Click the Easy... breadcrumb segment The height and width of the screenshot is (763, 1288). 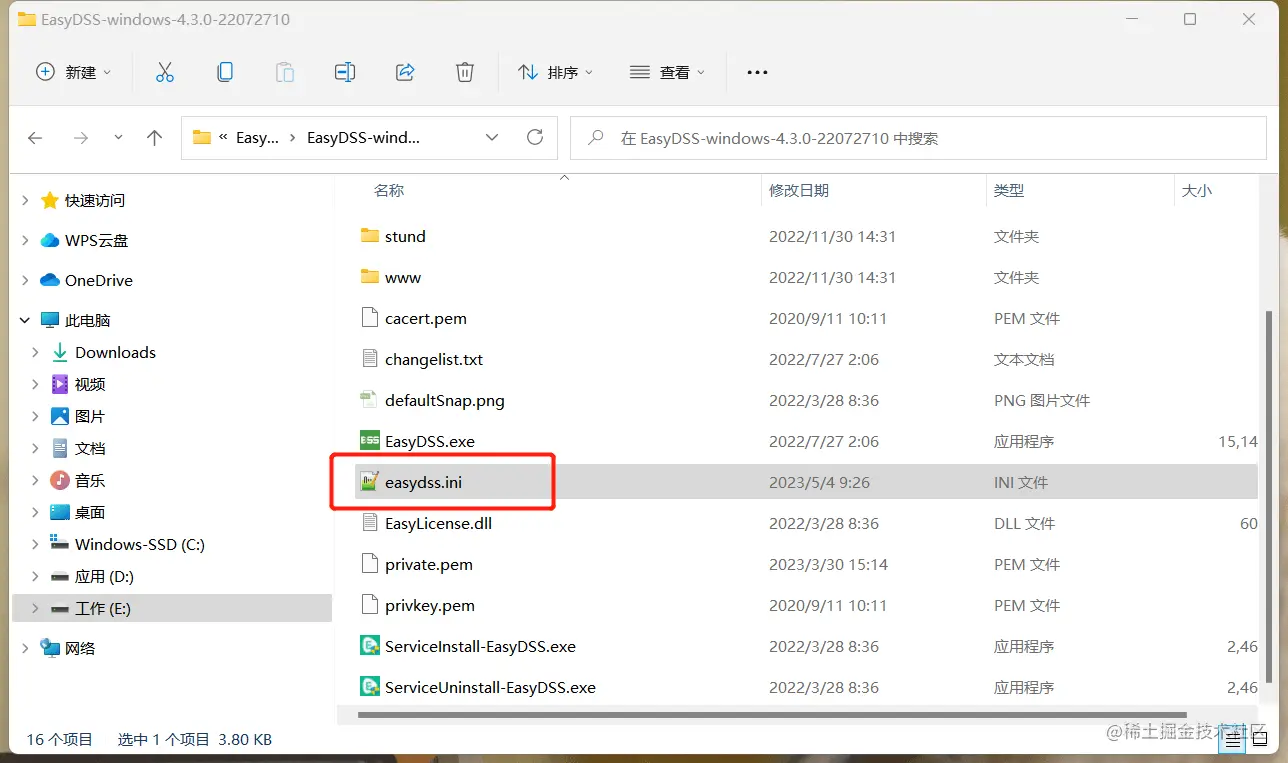pyautogui.click(x=257, y=138)
